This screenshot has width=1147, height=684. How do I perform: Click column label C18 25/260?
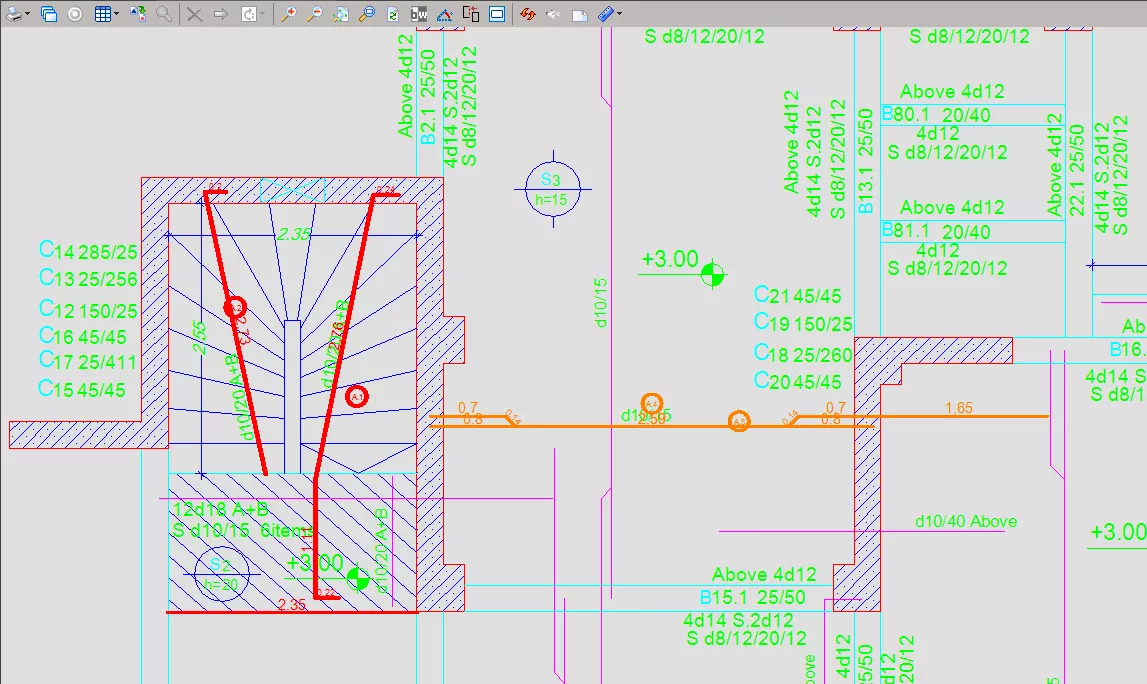803,353
